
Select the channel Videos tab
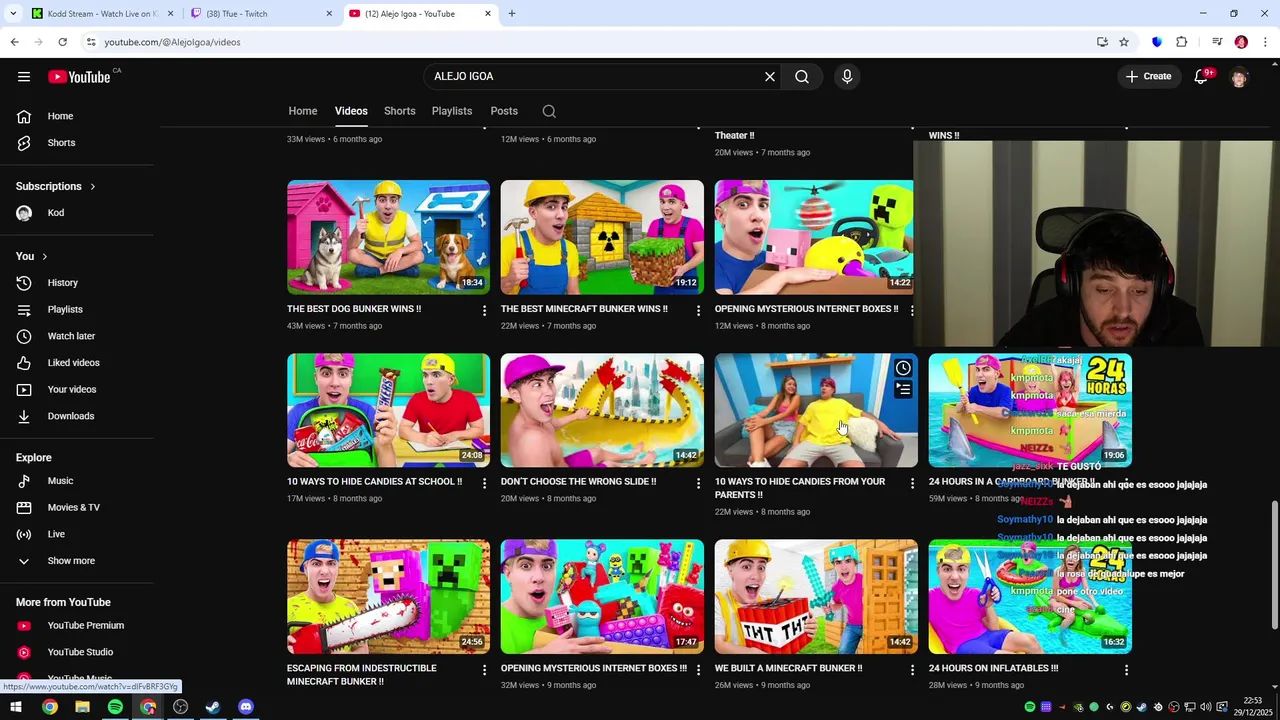[x=351, y=111]
